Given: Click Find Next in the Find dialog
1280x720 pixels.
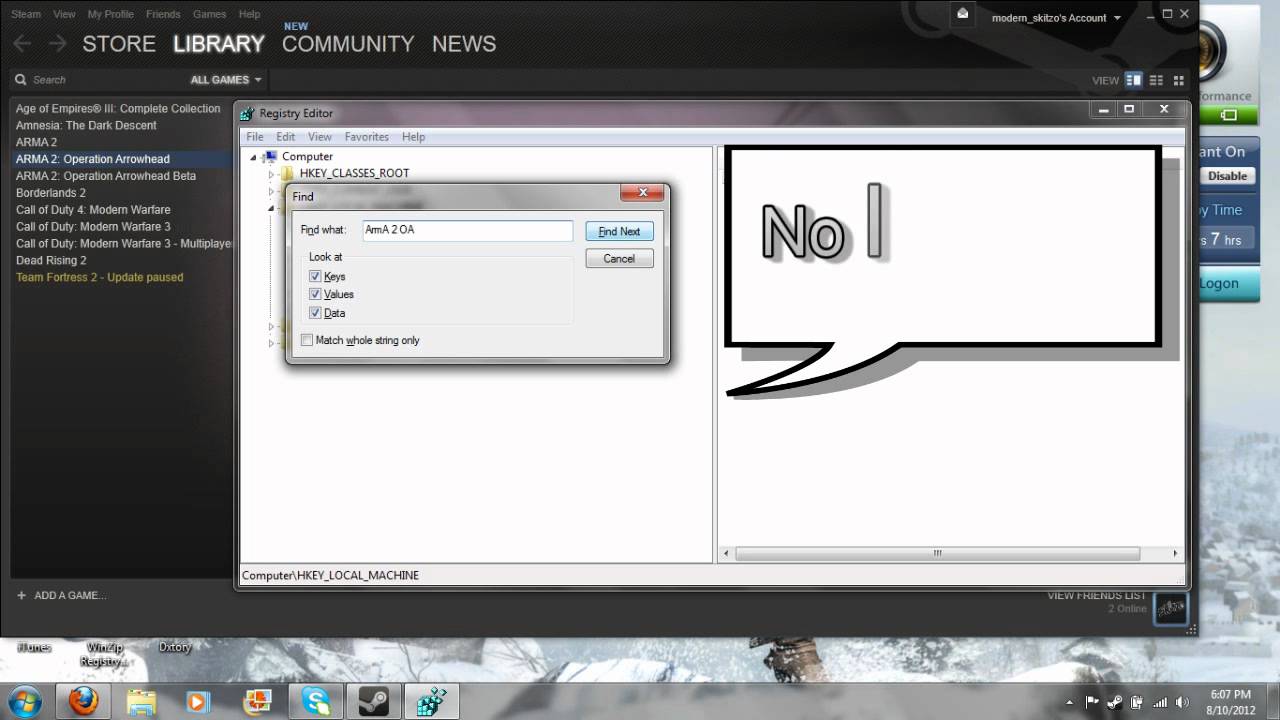Looking at the screenshot, I should point(619,231).
